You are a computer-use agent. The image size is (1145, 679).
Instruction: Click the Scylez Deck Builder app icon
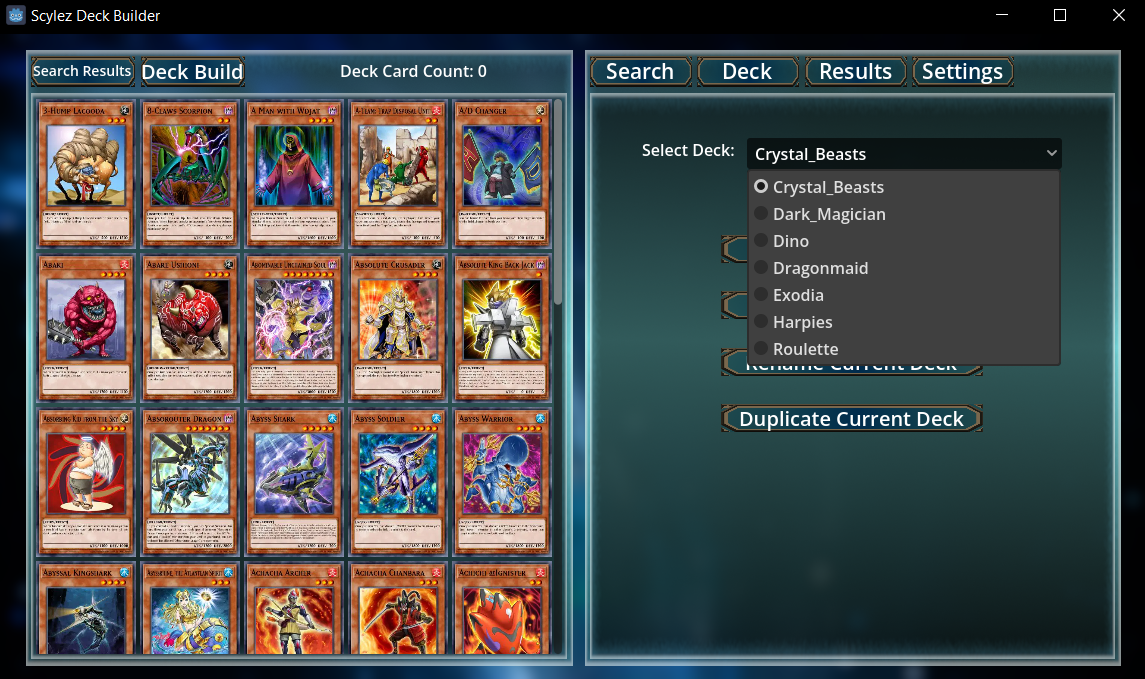(15, 15)
